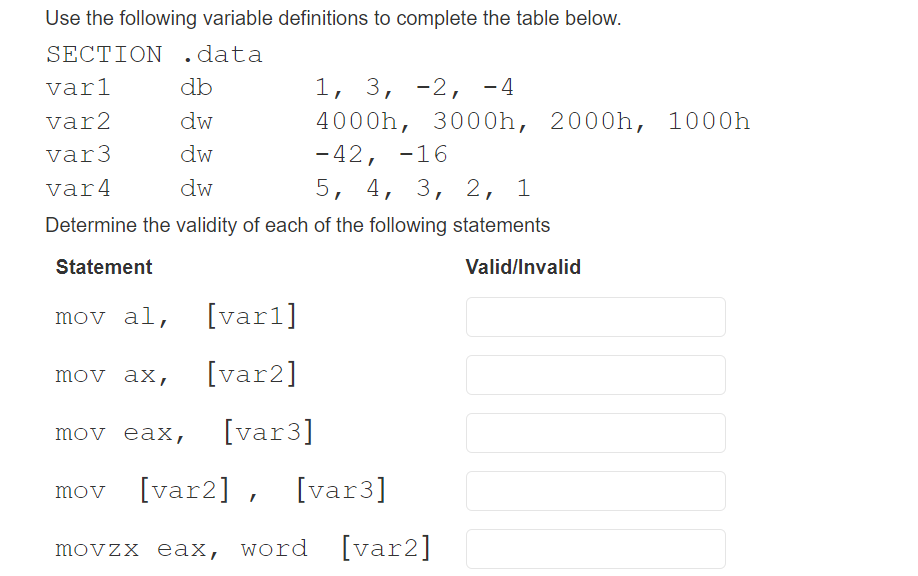This screenshot has width=918, height=576.
Task: Select the movzx eax, word [var2] statement
Action: (243, 547)
